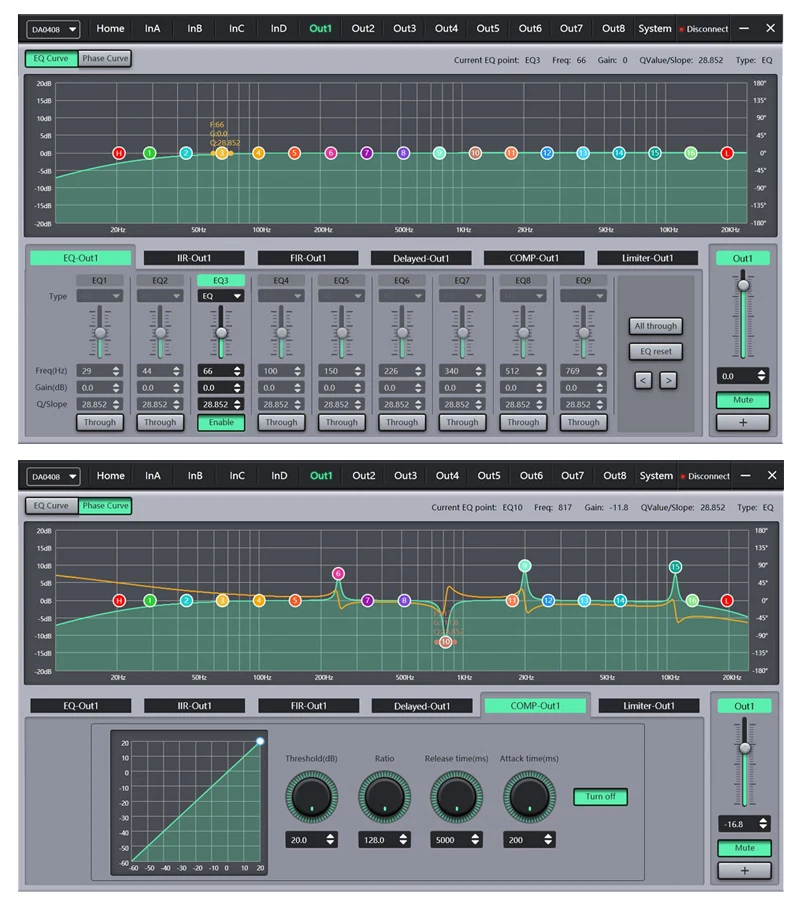The height and width of the screenshot is (907, 800).
Task: Open the EQ6 type dropdown
Action: tap(402, 296)
